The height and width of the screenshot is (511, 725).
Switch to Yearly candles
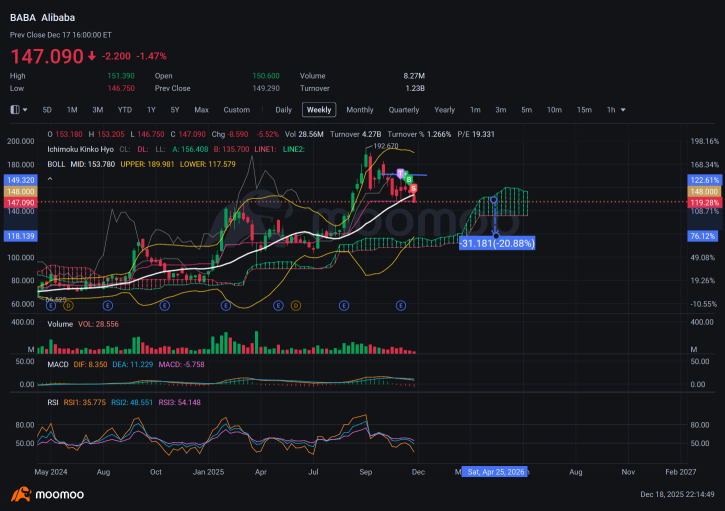point(444,110)
